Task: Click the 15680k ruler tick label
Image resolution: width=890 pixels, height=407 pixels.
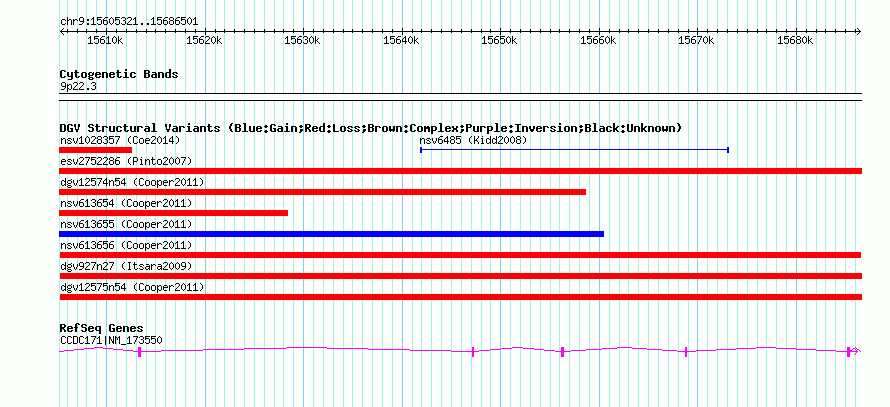Action: 795,41
